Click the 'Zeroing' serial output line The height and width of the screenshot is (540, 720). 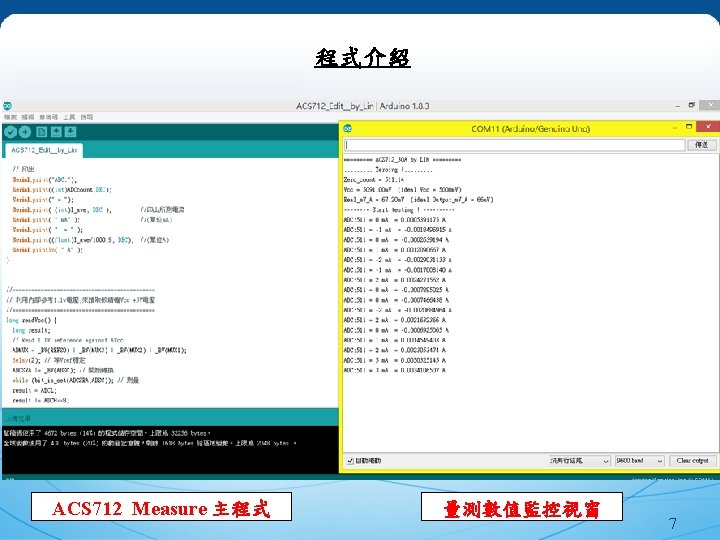pyautogui.click(x=388, y=170)
